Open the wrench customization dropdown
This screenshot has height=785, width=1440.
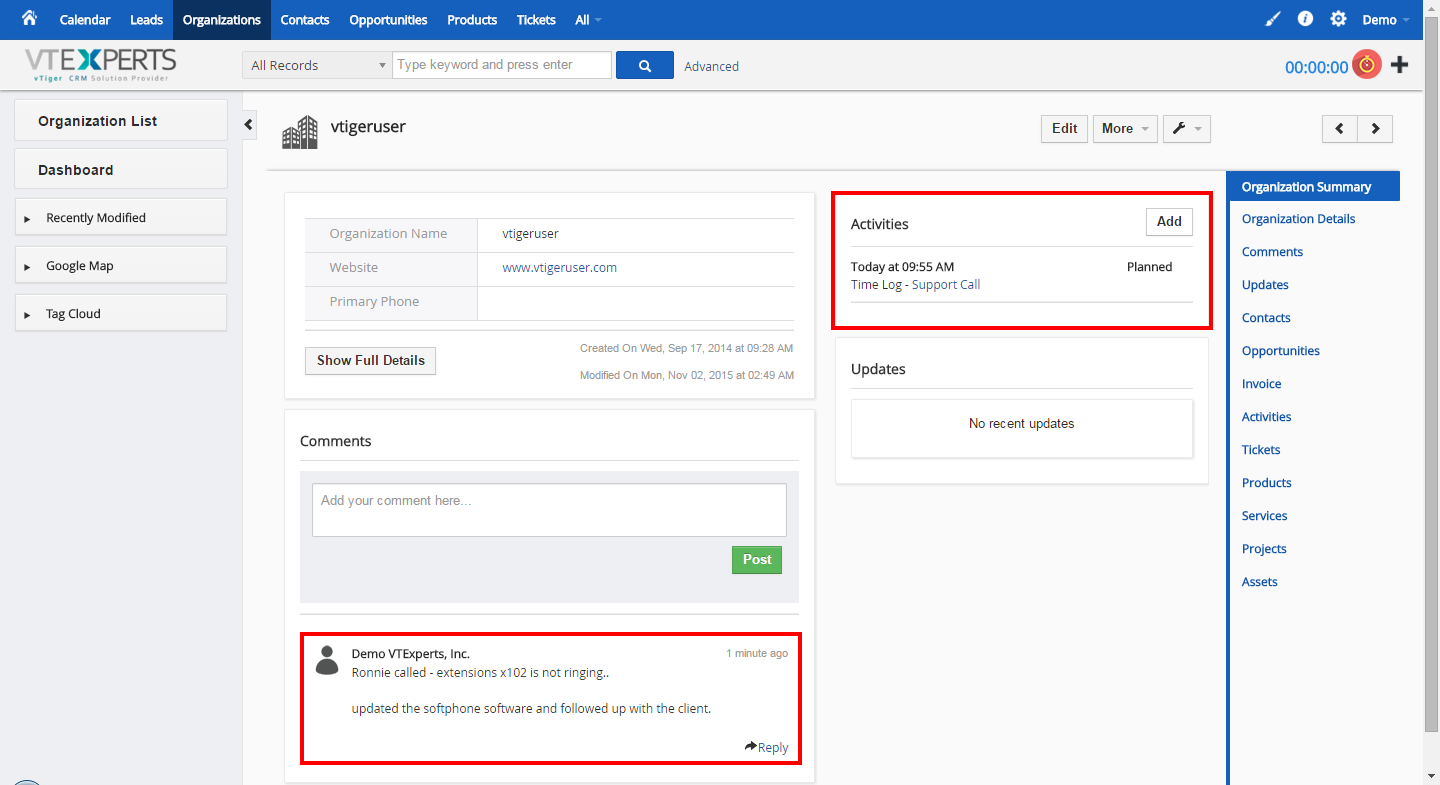[x=1186, y=128]
